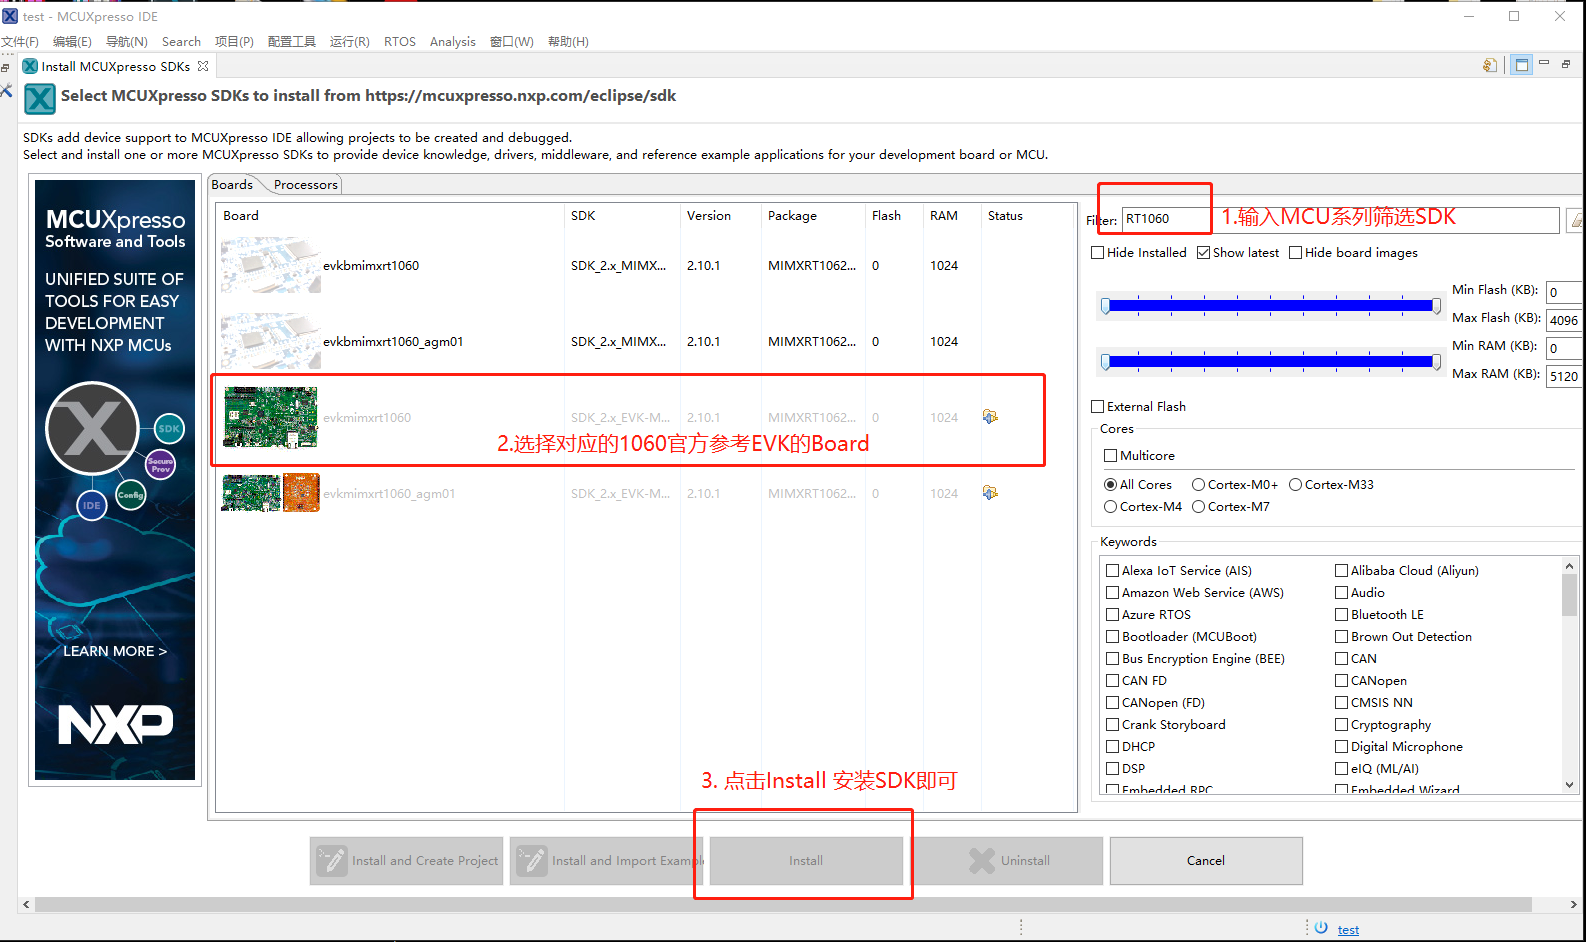Switch to the Processors tab
Viewport: 1586px width, 942px height.
(306, 185)
